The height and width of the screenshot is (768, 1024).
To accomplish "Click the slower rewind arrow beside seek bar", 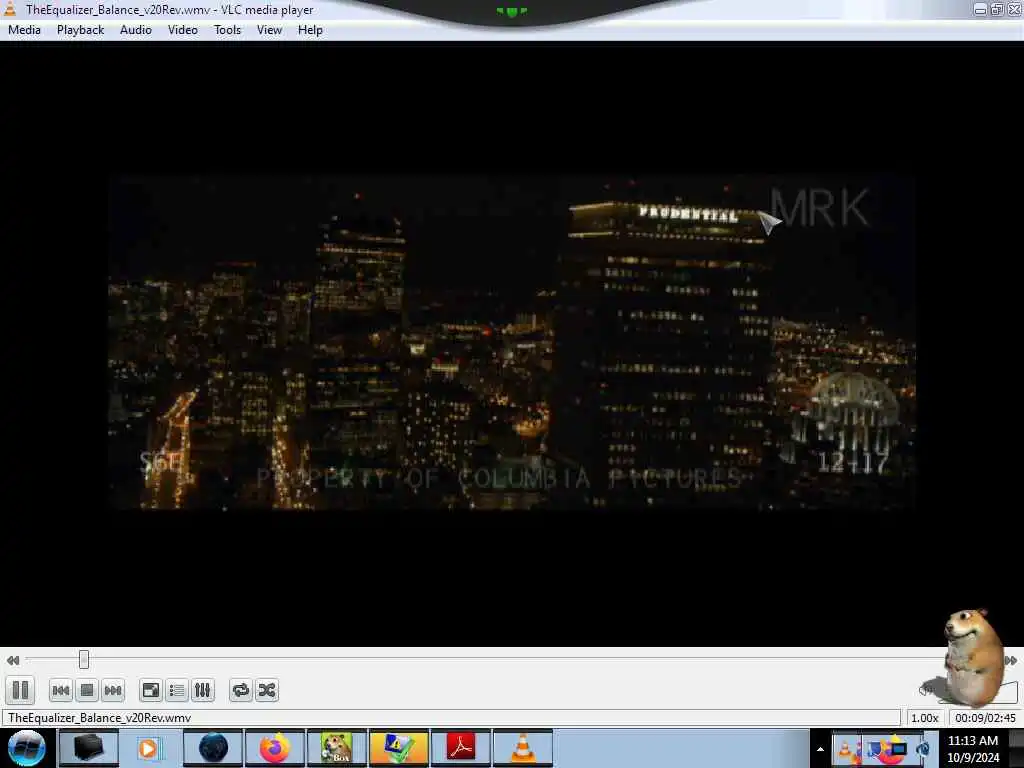I will pos(12,660).
